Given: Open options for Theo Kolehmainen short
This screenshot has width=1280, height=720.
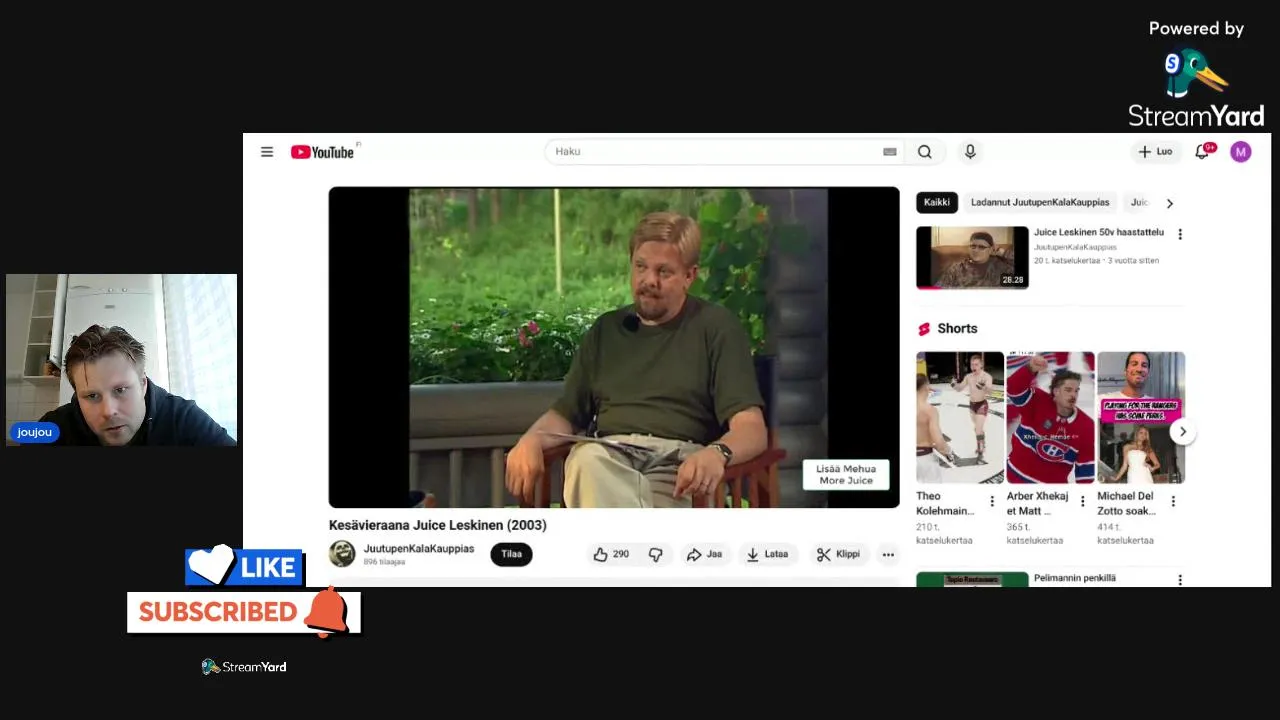Looking at the screenshot, I should (992, 501).
